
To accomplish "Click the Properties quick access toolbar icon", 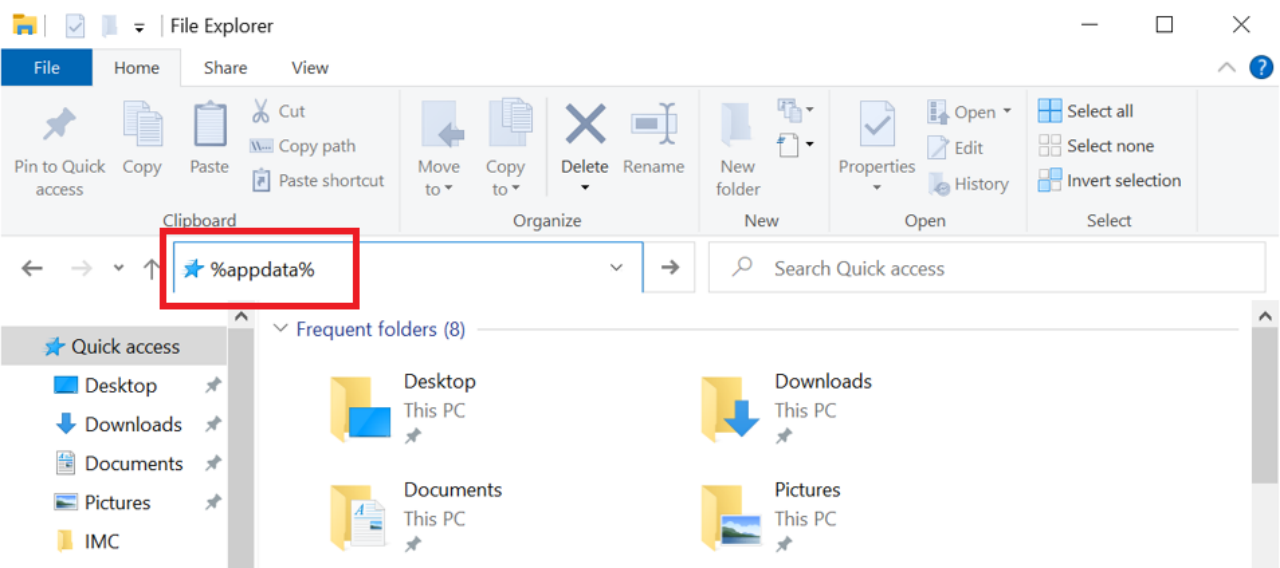I will [76, 25].
